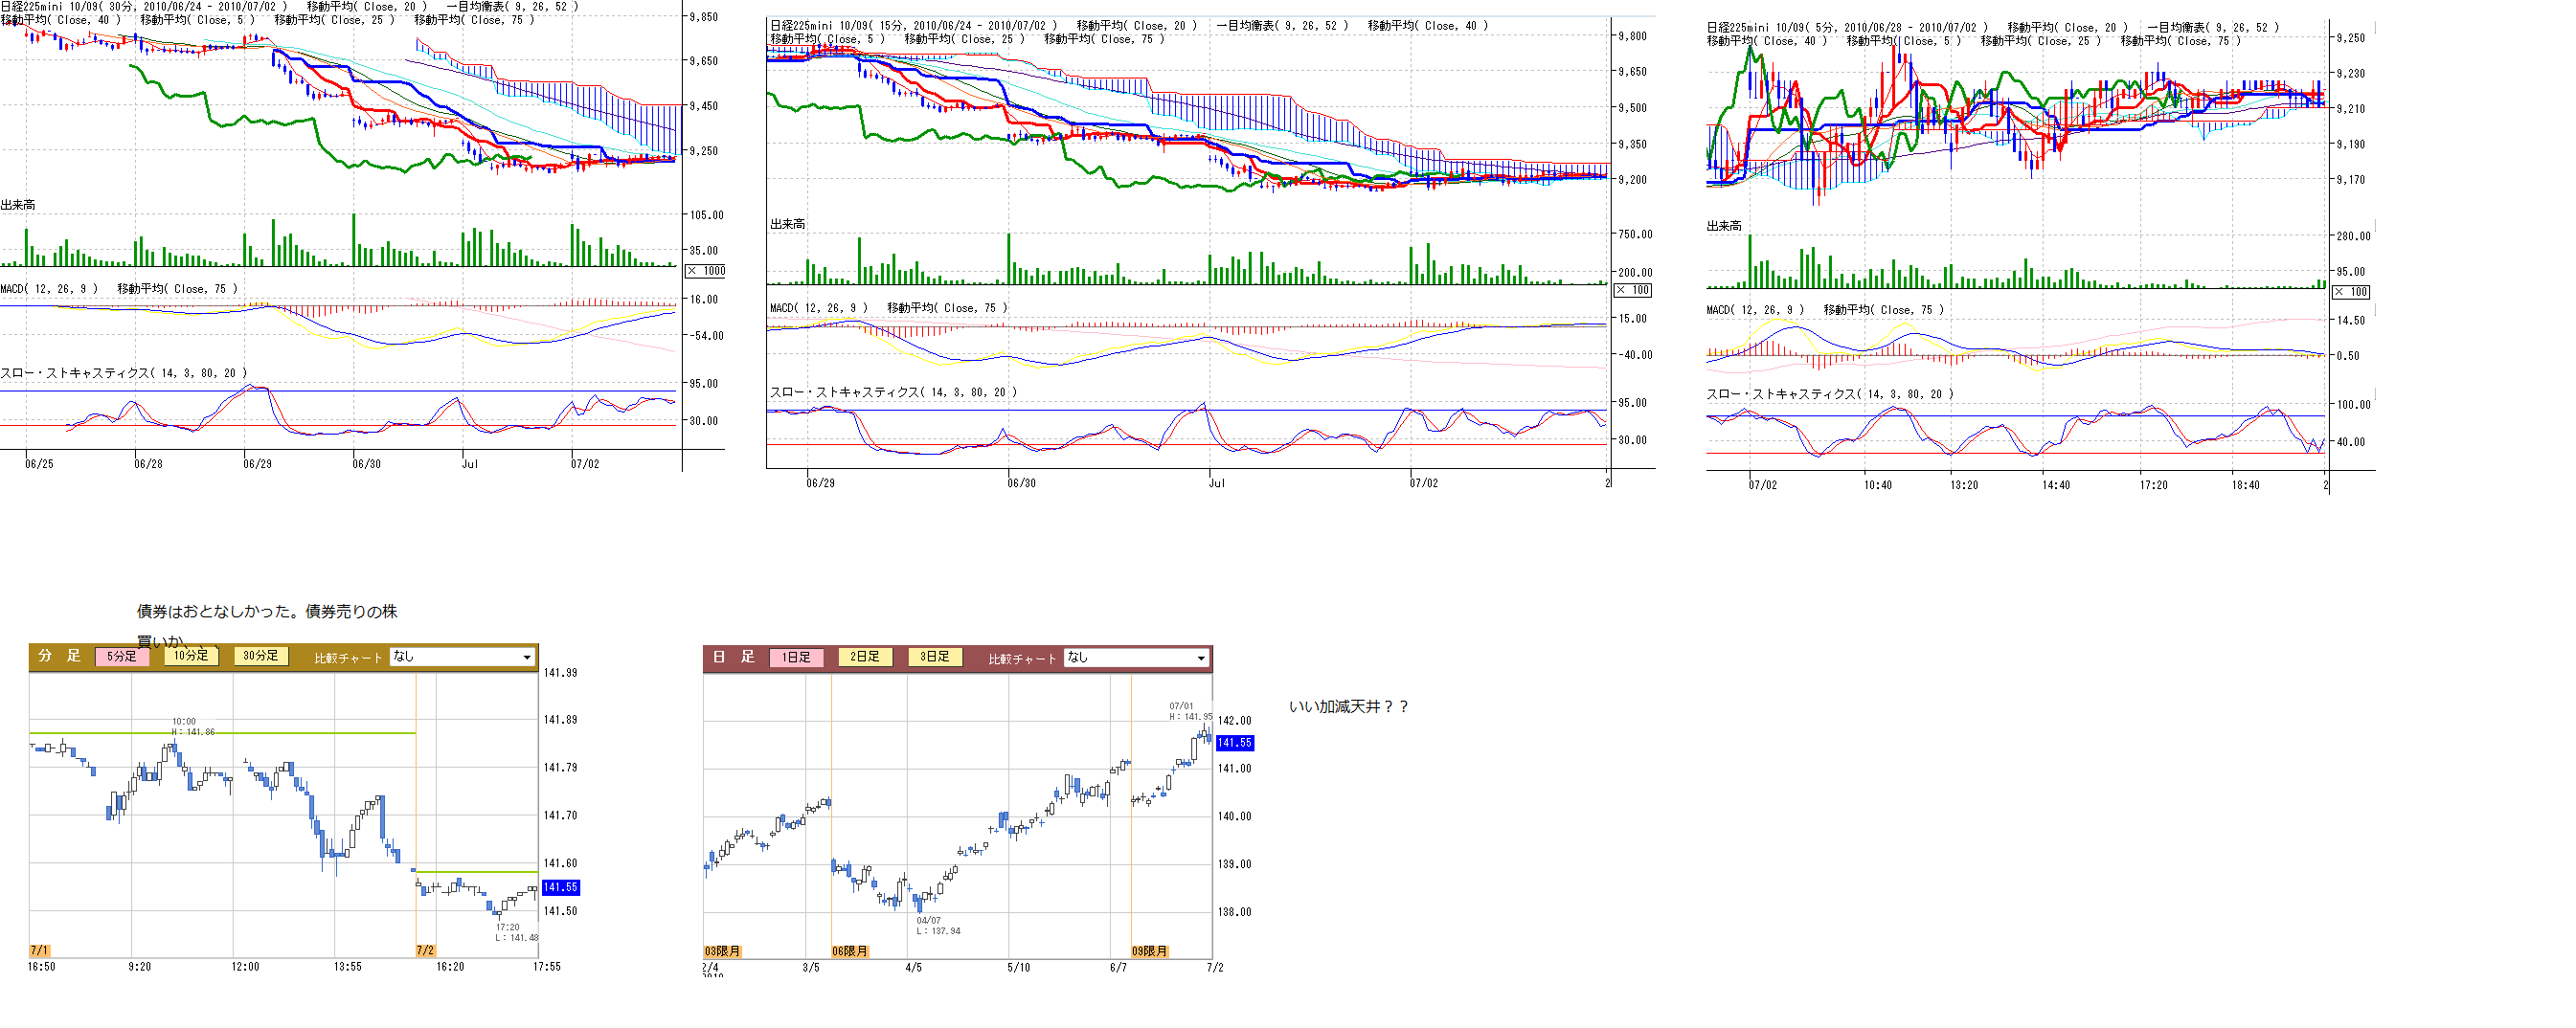The height and width of the screenshot is (1028, 2576).
Task: Select the orange 7/2 session marker
Action: pyautogui.click(x=425, y=950)
